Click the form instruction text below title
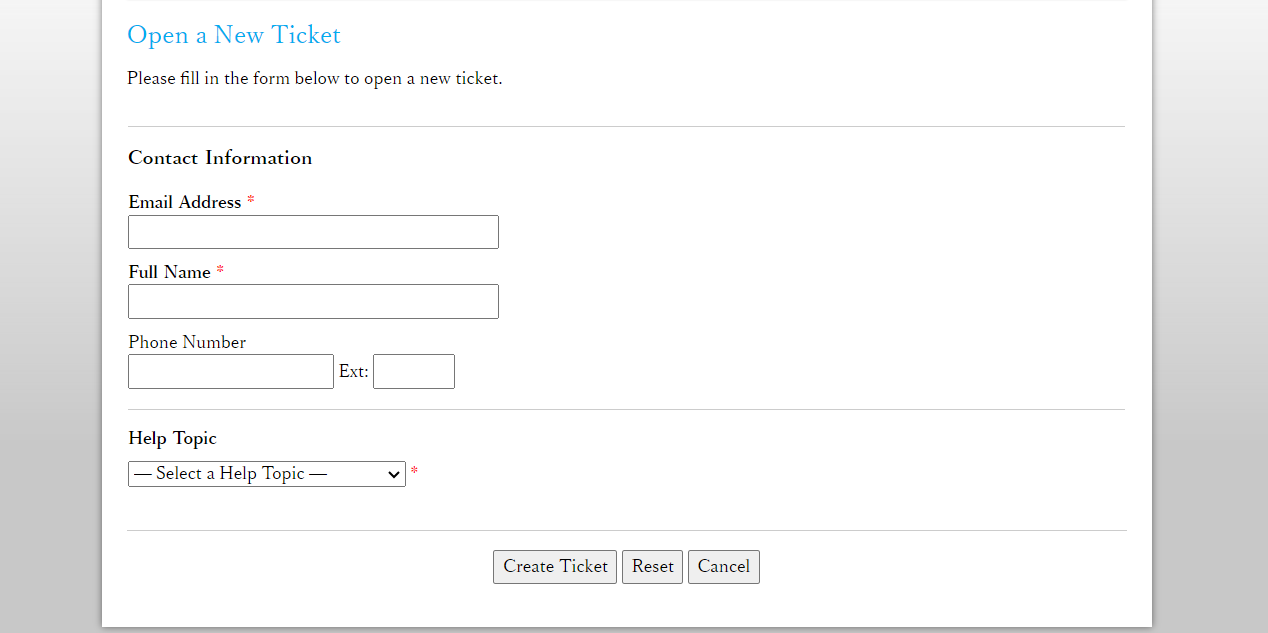 tap(315, 79)
